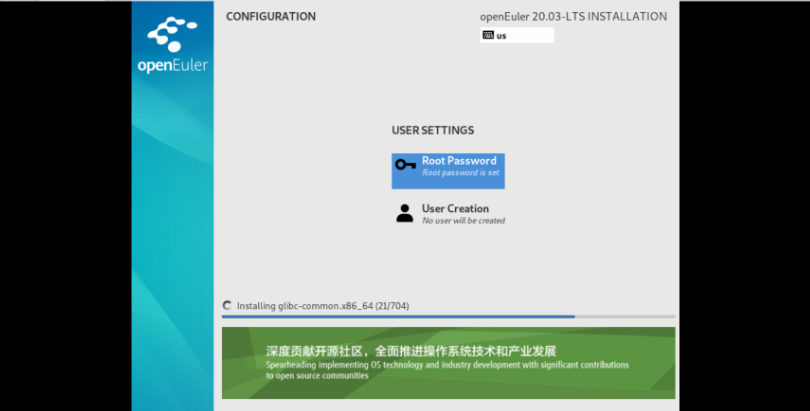Click the Chinese headline in the banner

point(410,351)
